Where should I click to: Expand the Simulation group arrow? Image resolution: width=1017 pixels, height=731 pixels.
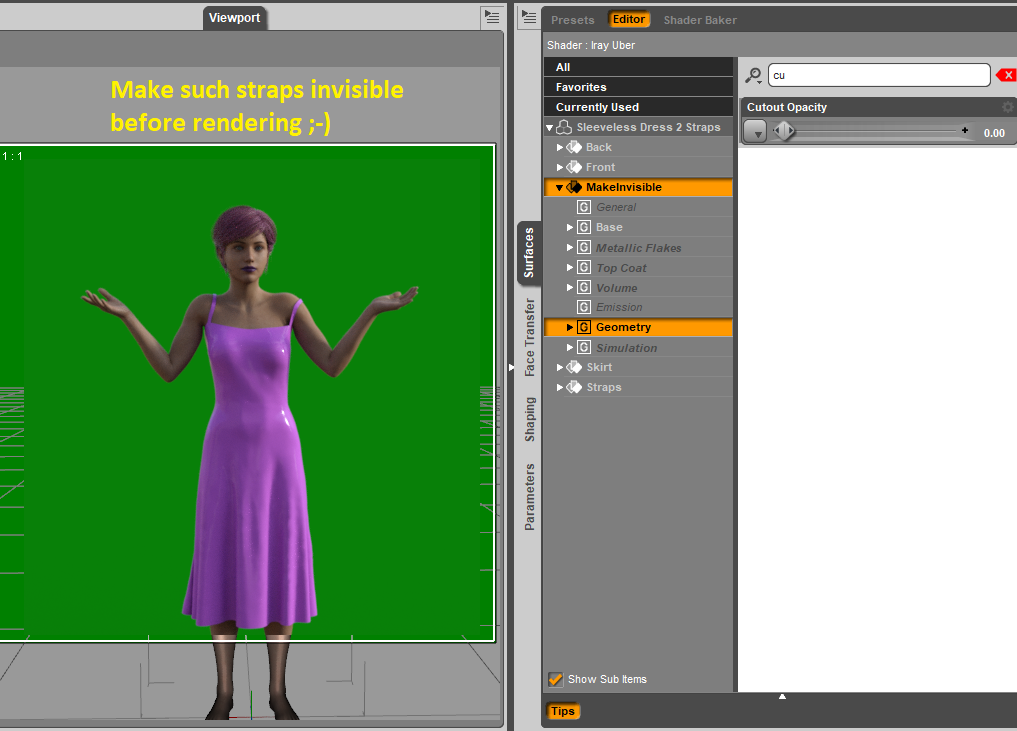(569, 348)
